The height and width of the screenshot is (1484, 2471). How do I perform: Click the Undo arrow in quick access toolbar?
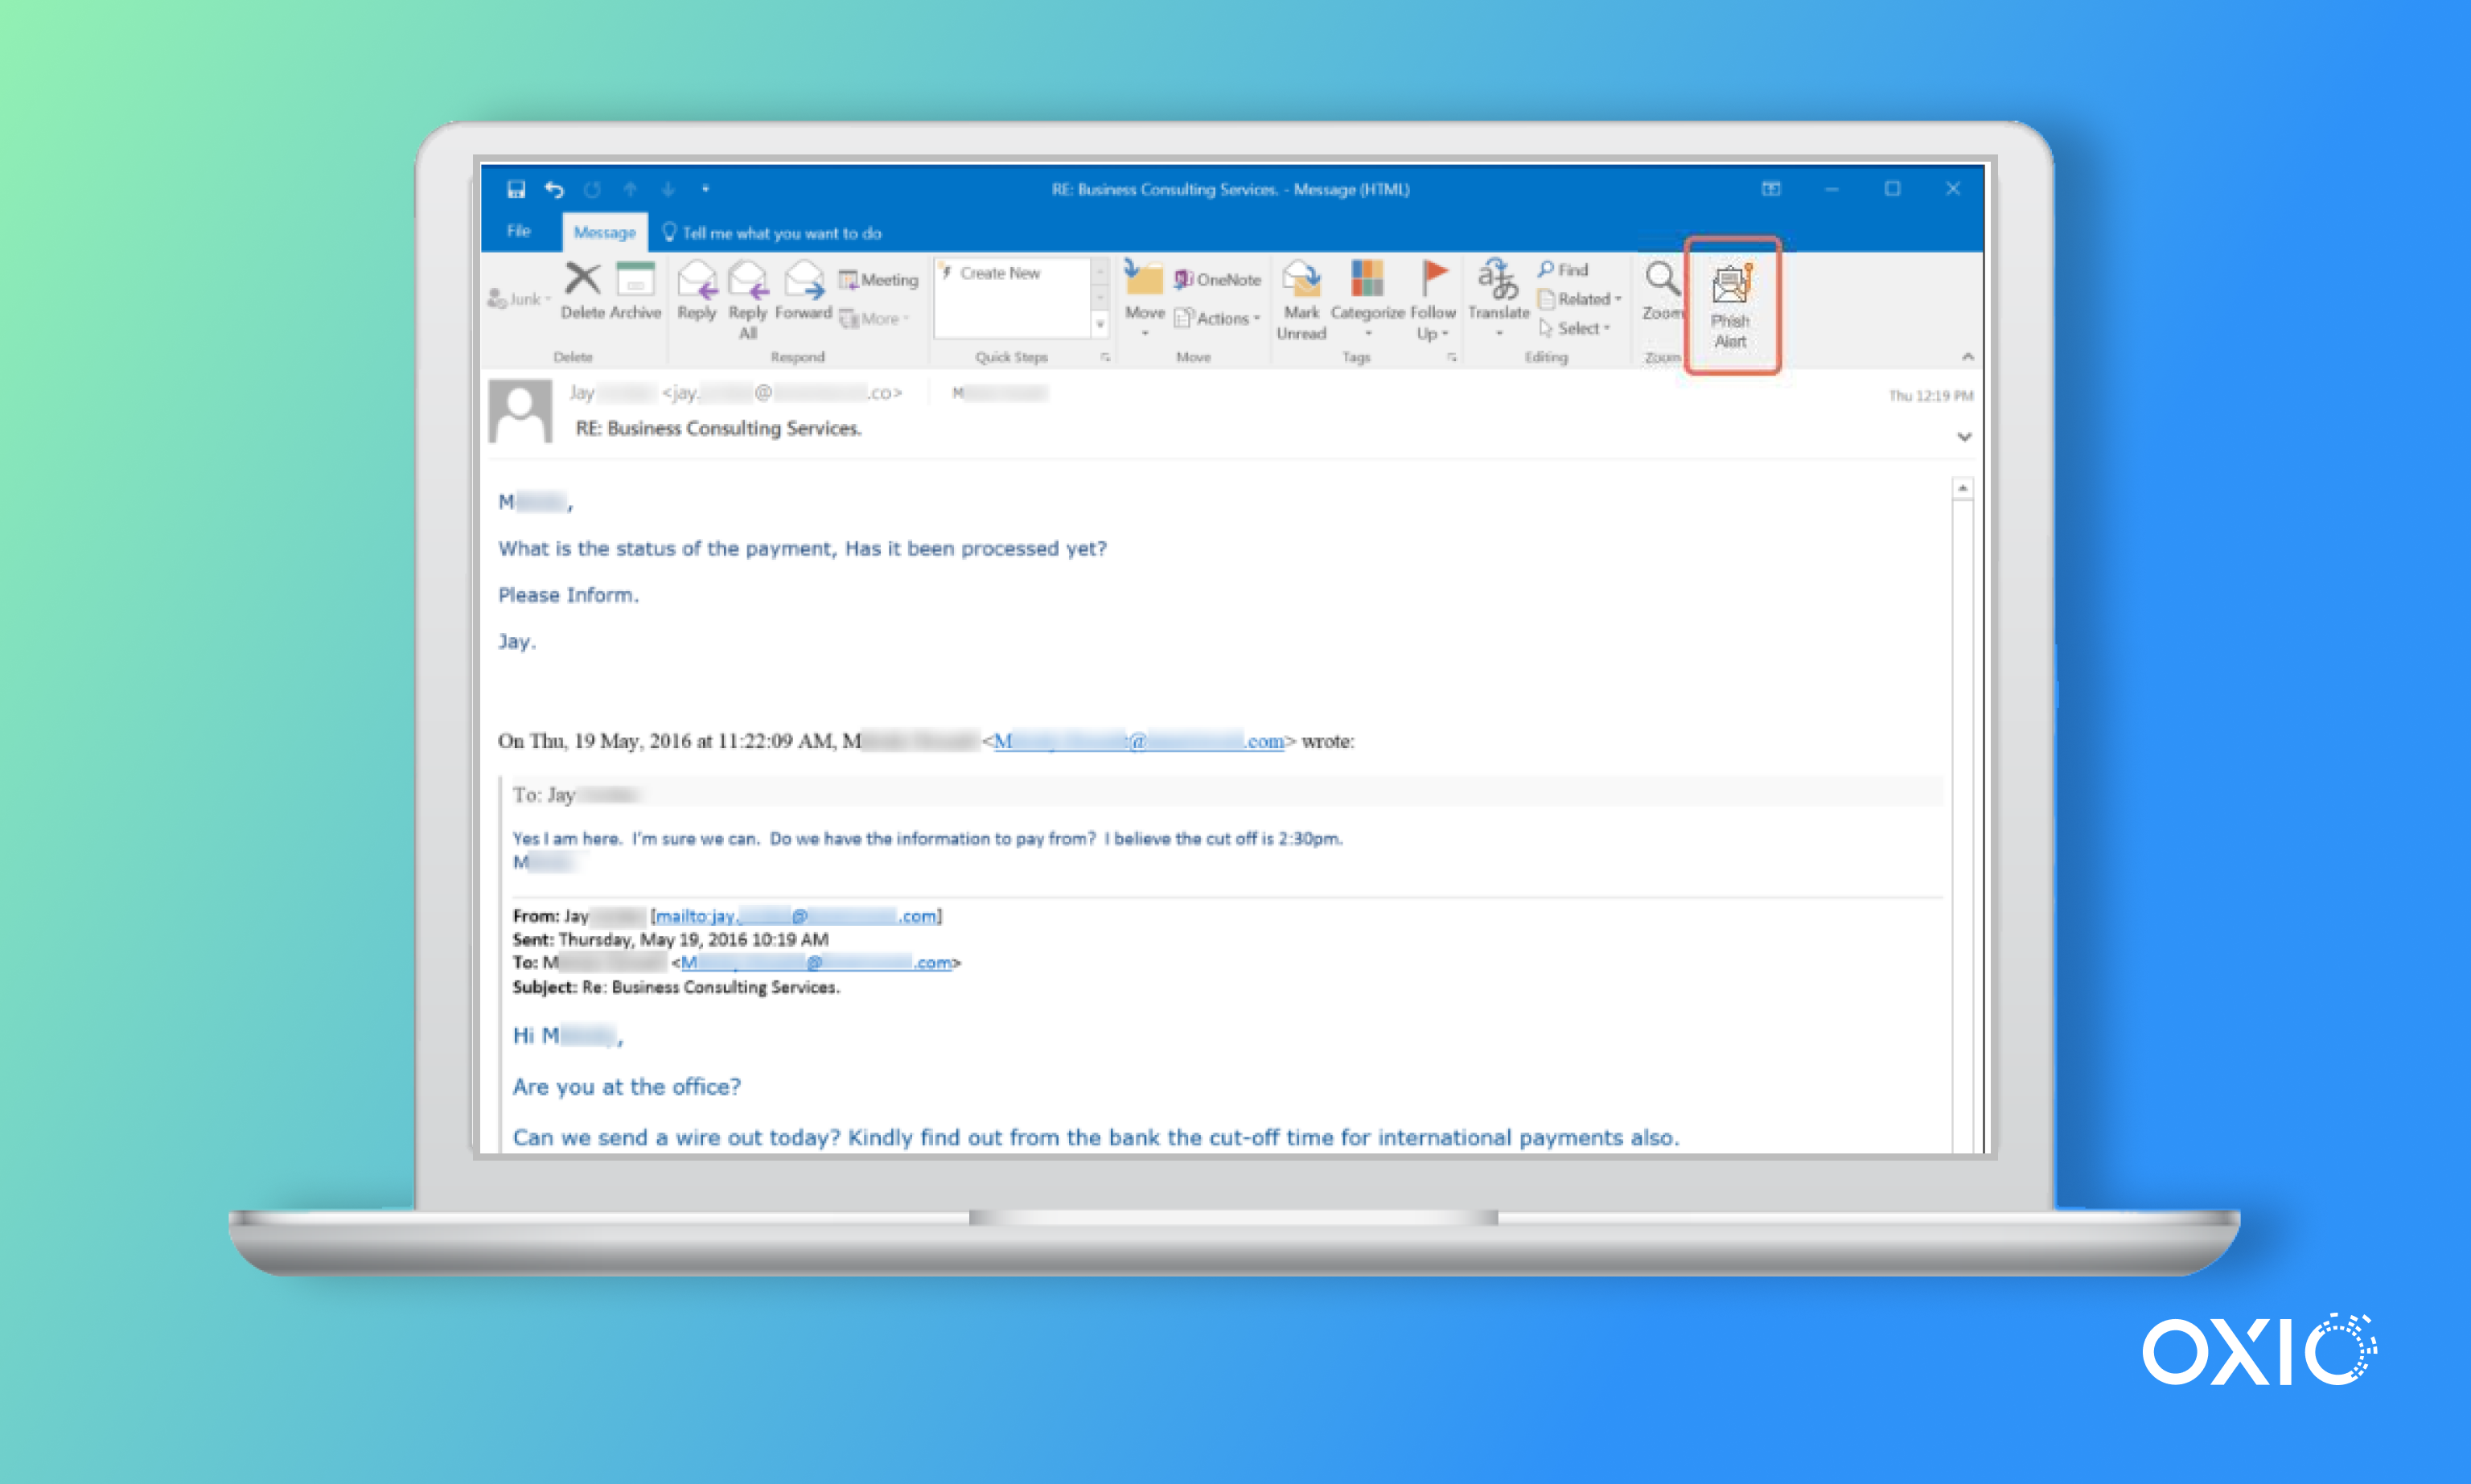pos(554,189)
